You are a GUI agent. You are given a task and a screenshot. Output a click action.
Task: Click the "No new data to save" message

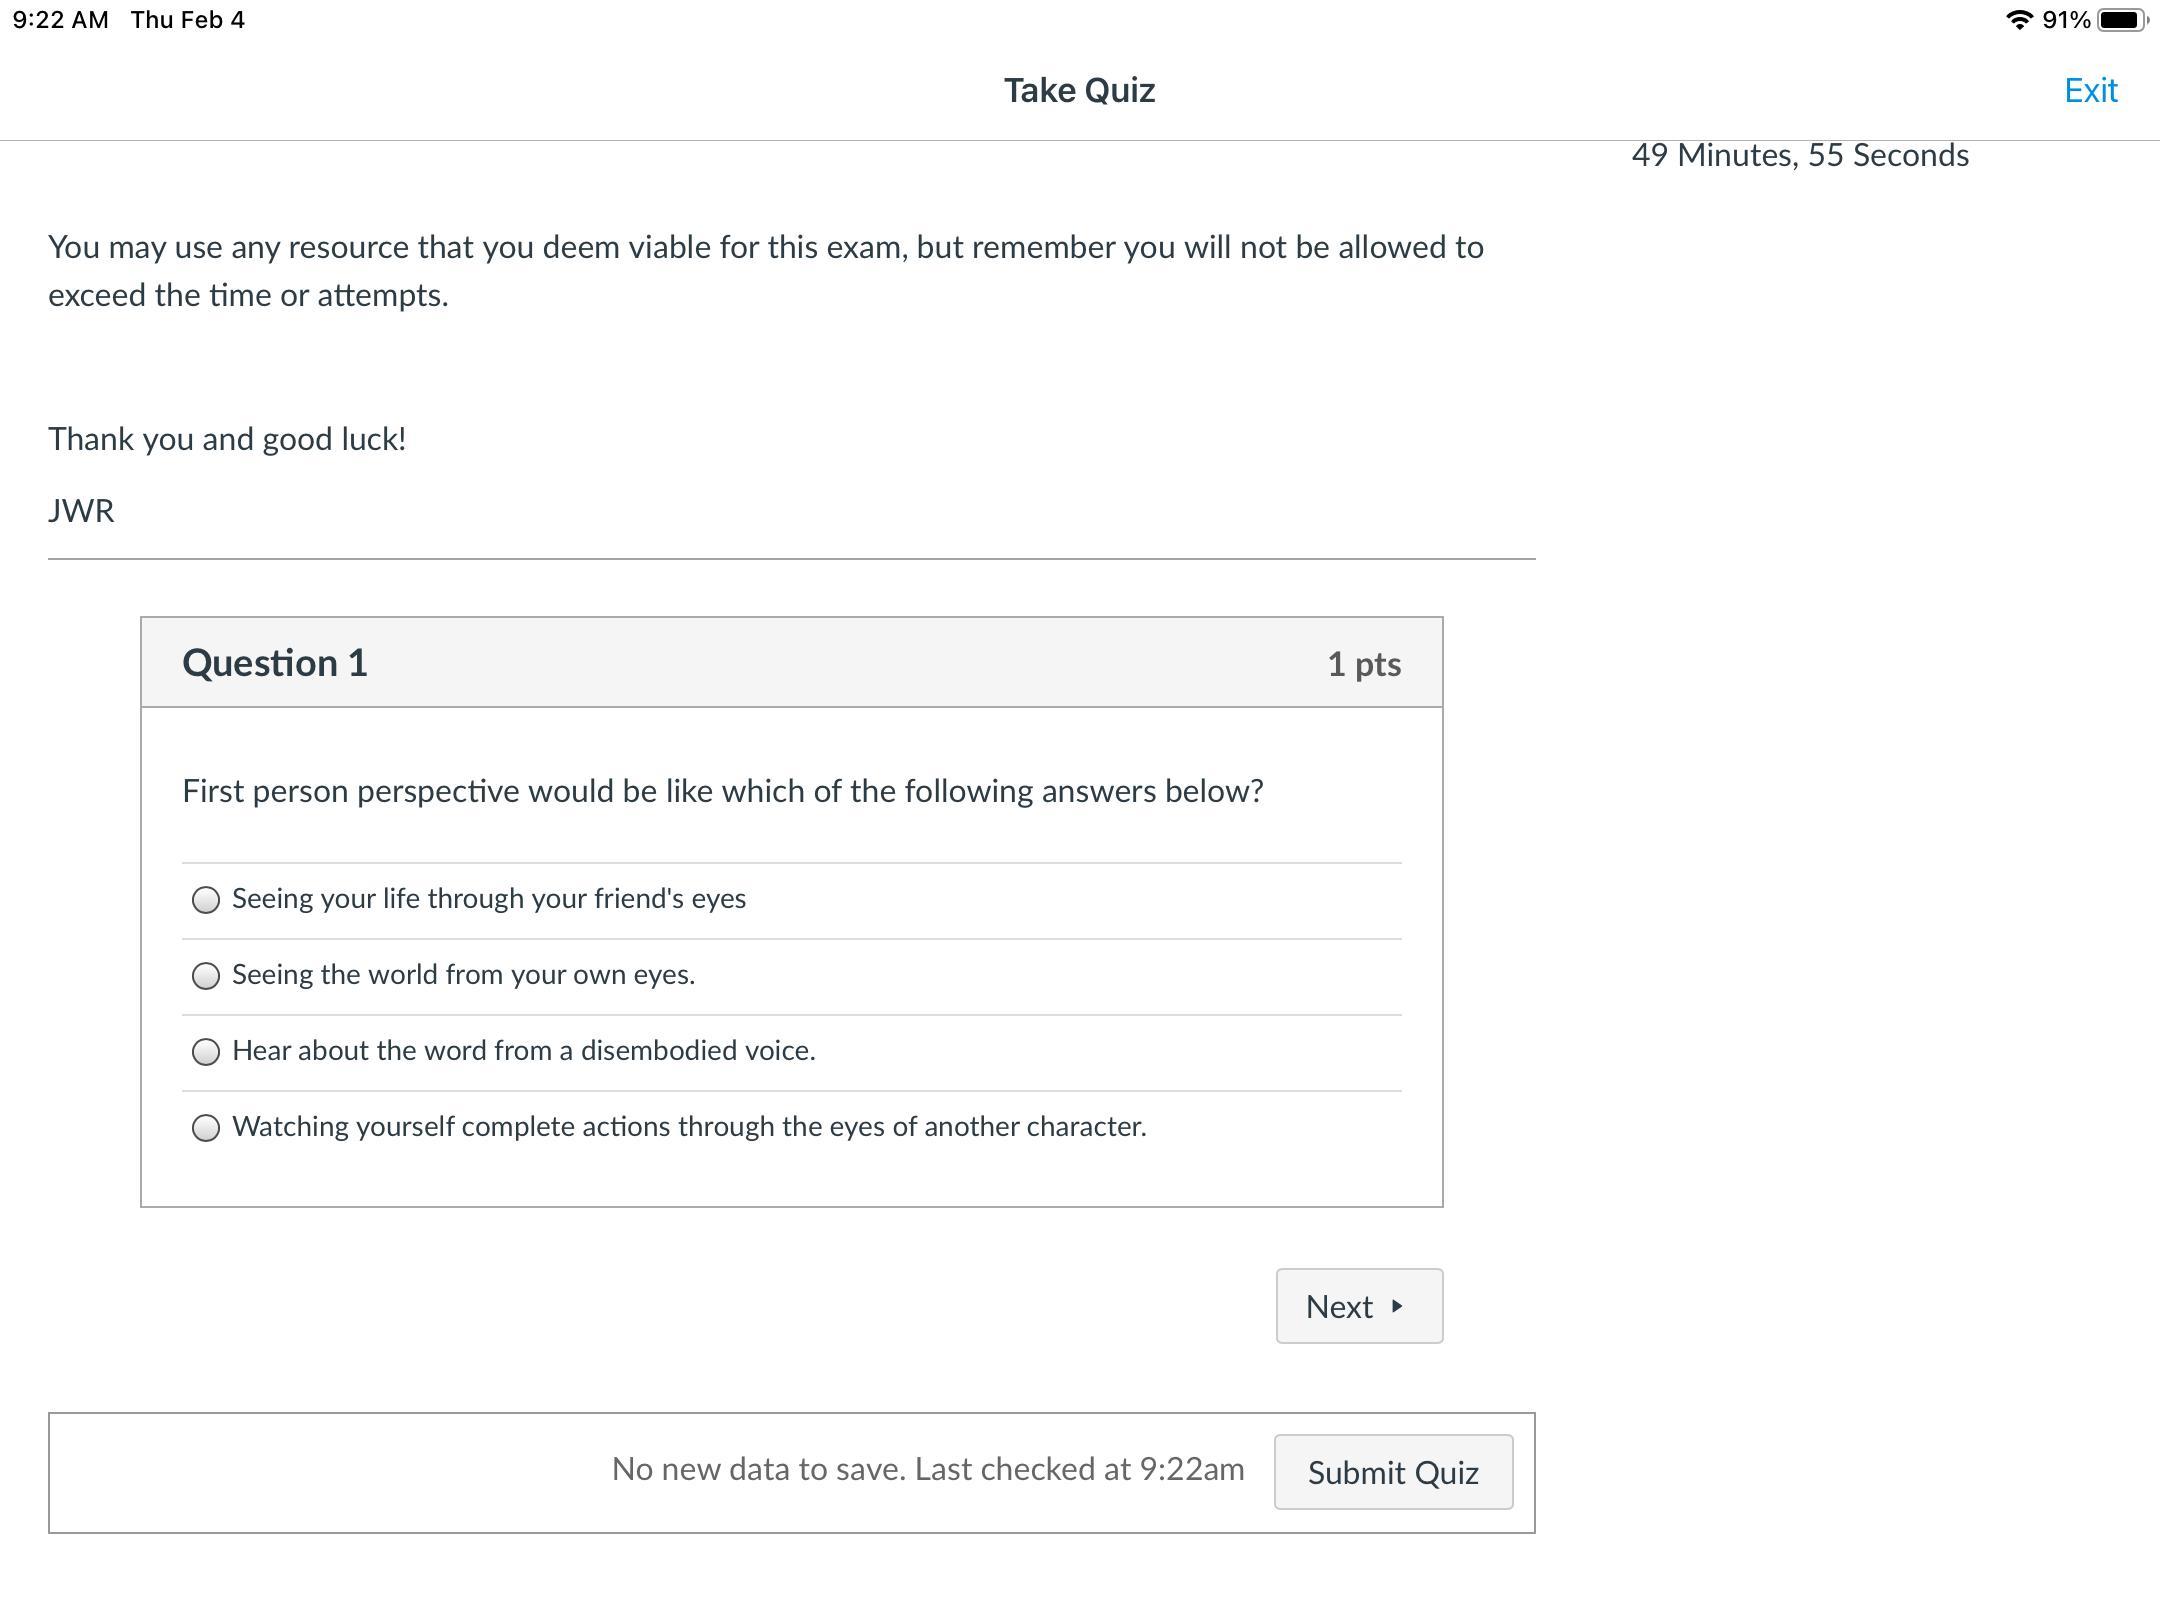tap(928, 1469)
